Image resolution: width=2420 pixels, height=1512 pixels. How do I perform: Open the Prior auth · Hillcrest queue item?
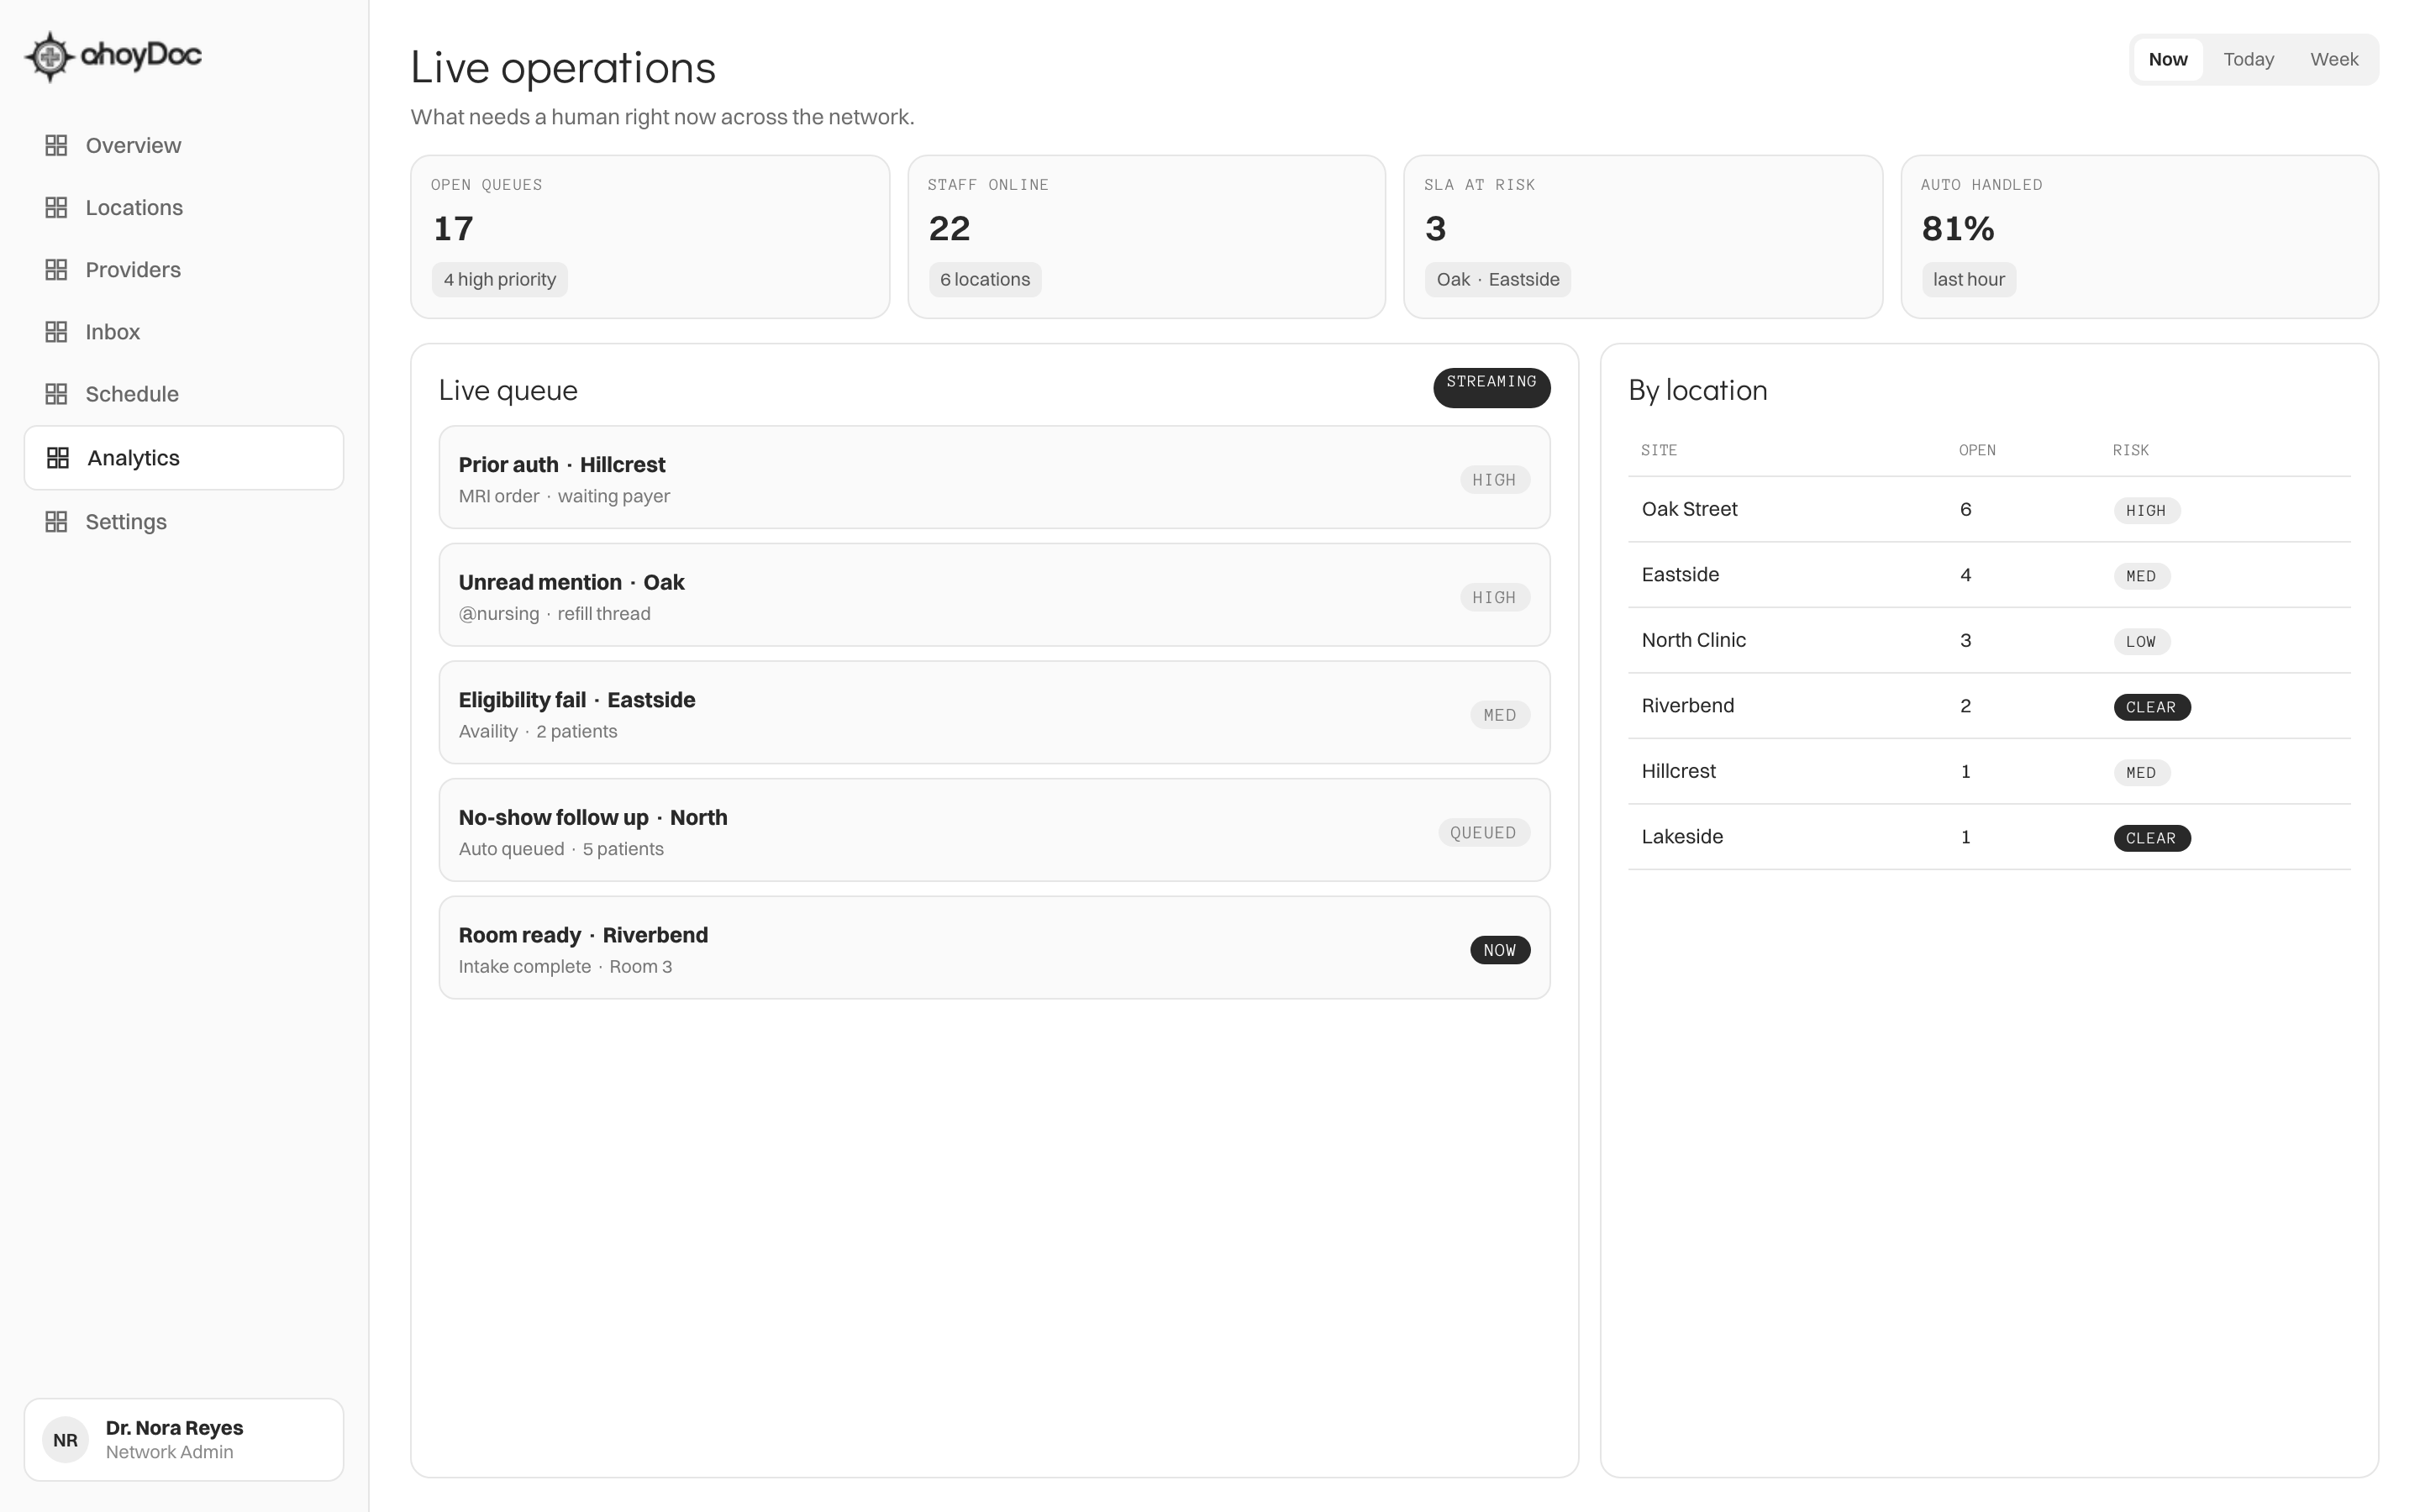994,478
